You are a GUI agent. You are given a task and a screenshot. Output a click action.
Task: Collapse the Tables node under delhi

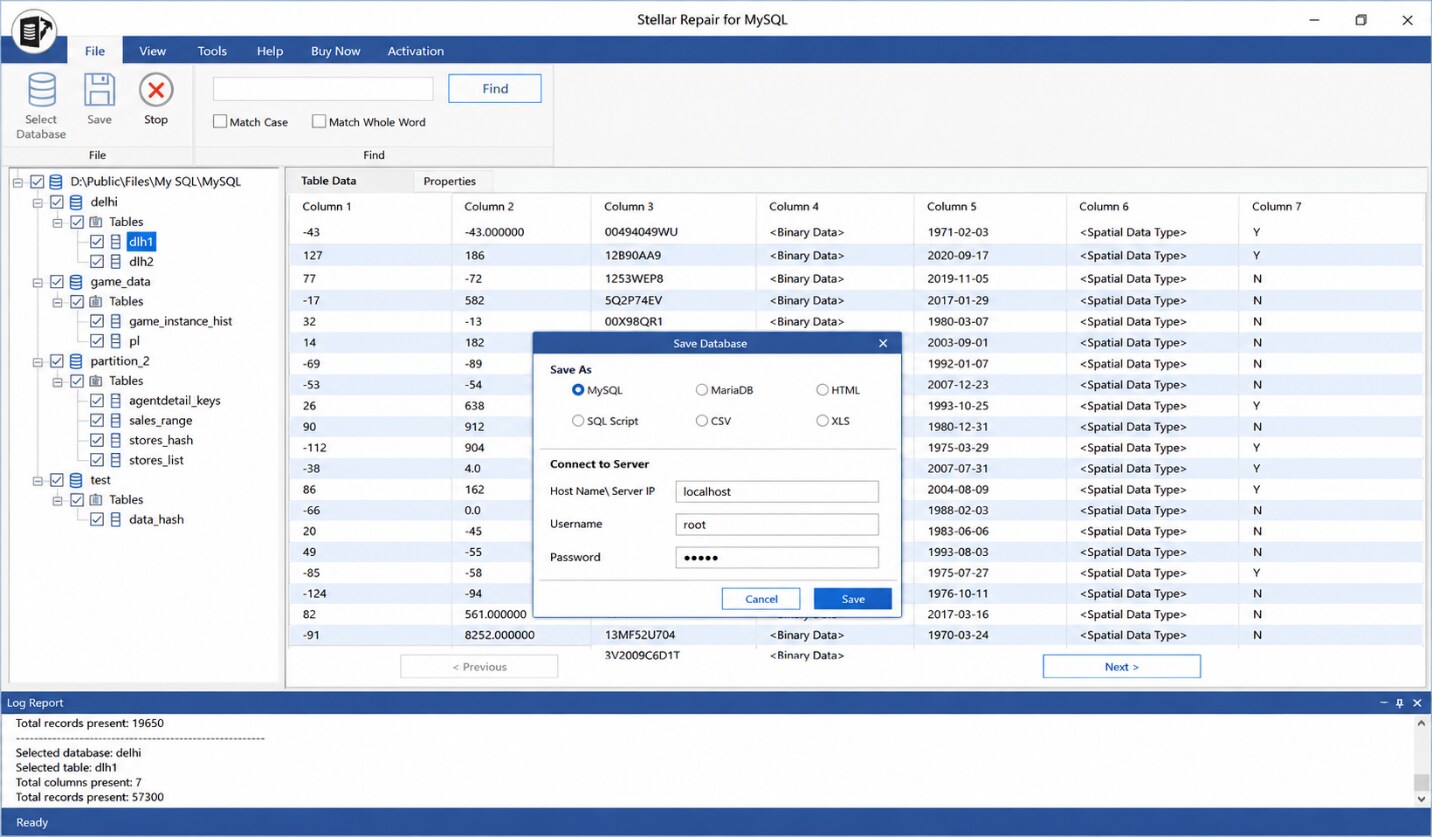[x=58, y=222]
